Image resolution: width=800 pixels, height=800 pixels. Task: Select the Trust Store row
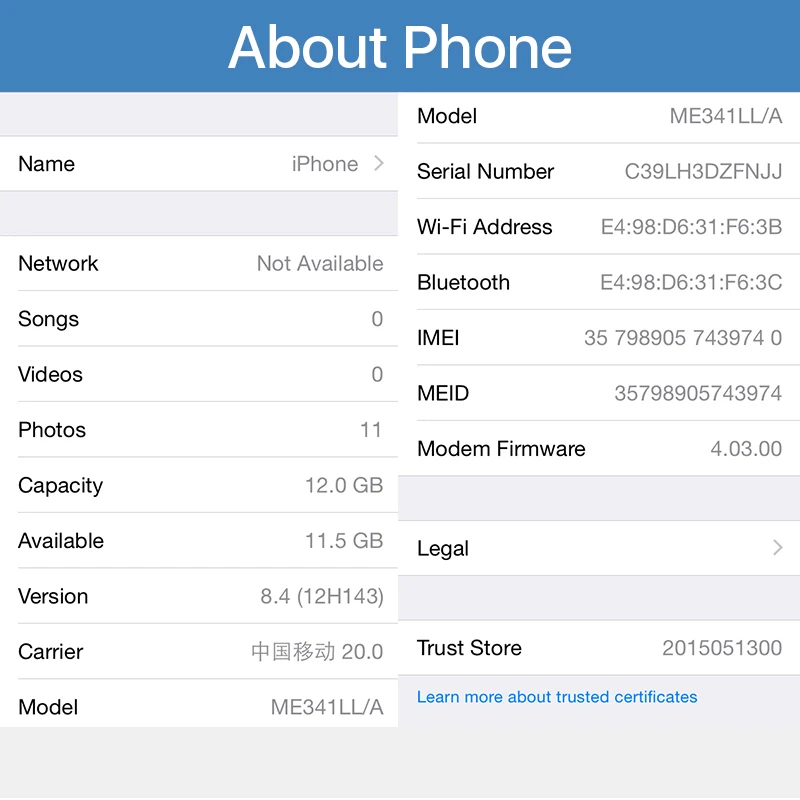[x=600, y=648]
